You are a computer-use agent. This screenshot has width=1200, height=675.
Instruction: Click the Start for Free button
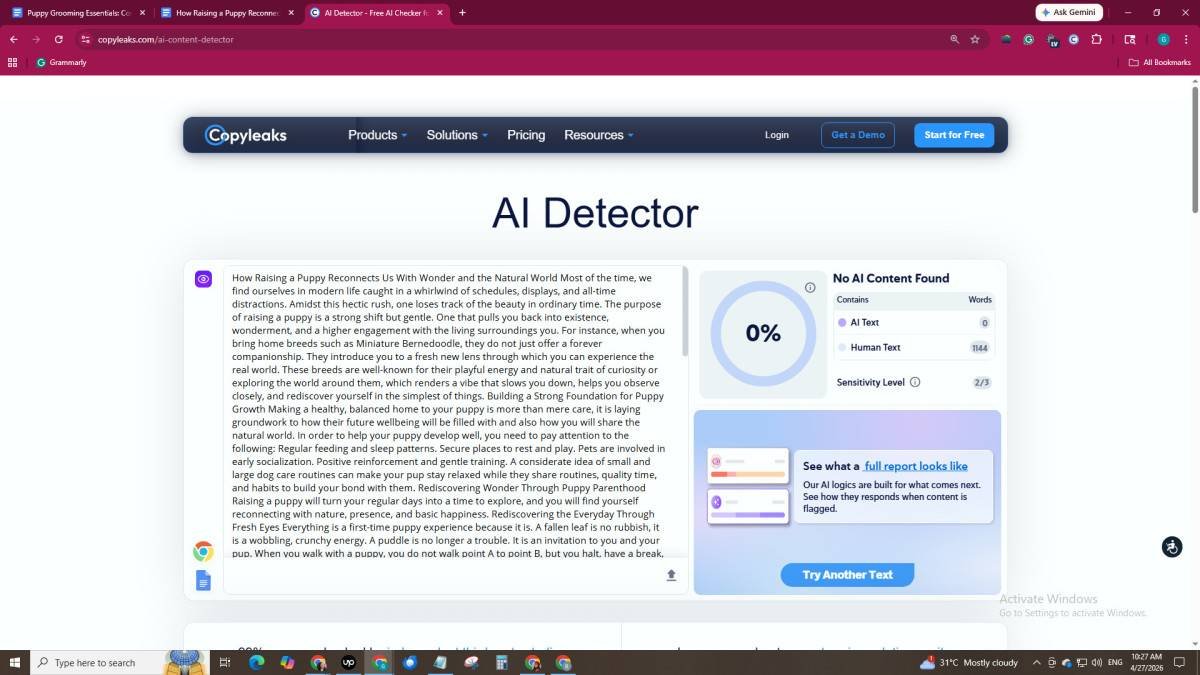pyautogui.click(x=954, y=135)
